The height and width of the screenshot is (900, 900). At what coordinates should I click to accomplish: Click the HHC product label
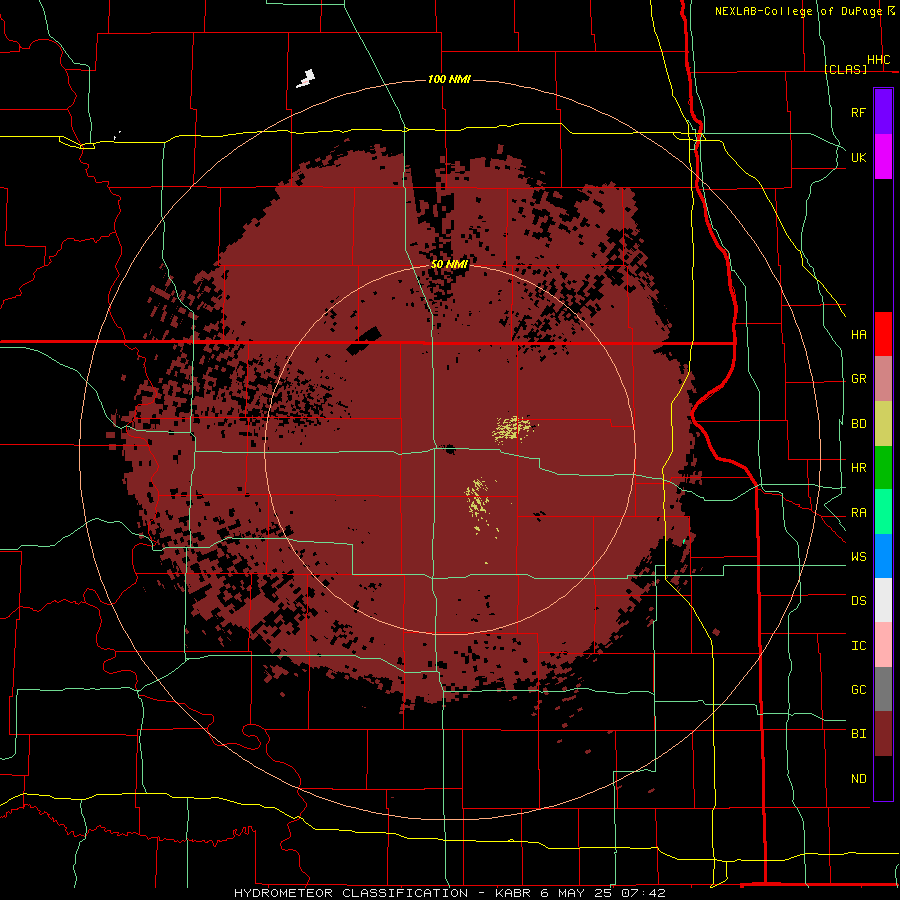pyautogui.click(x=878, y=60)
